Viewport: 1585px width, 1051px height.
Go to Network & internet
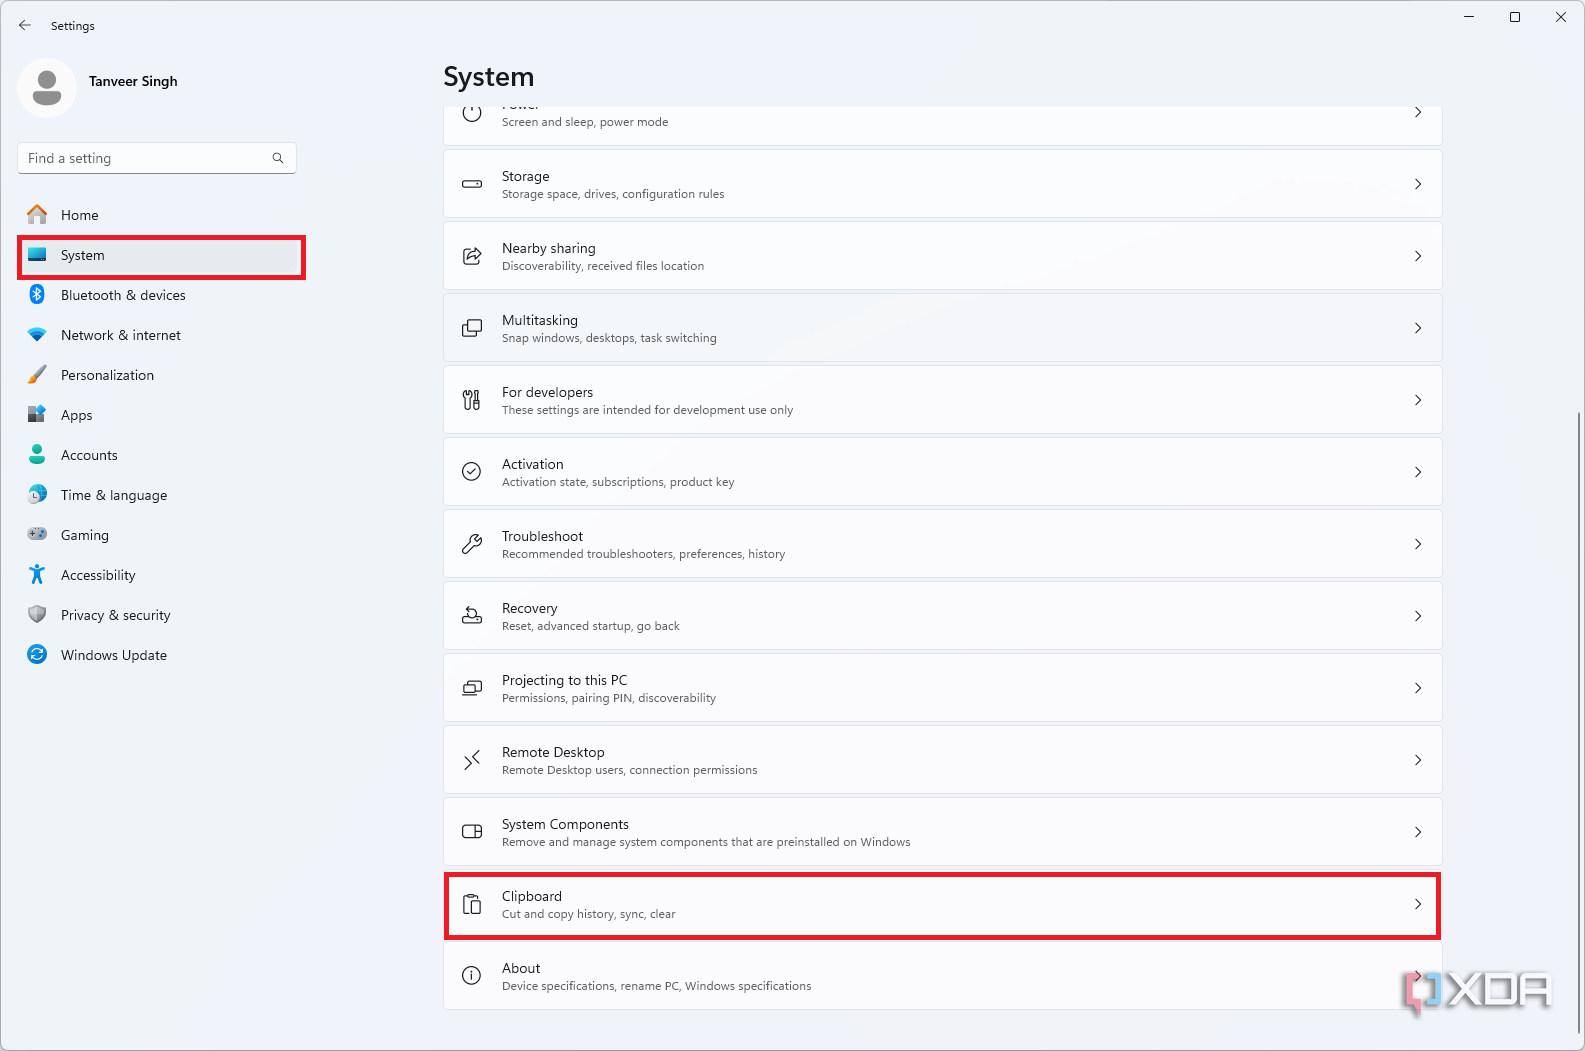click(x=157, y=335)
